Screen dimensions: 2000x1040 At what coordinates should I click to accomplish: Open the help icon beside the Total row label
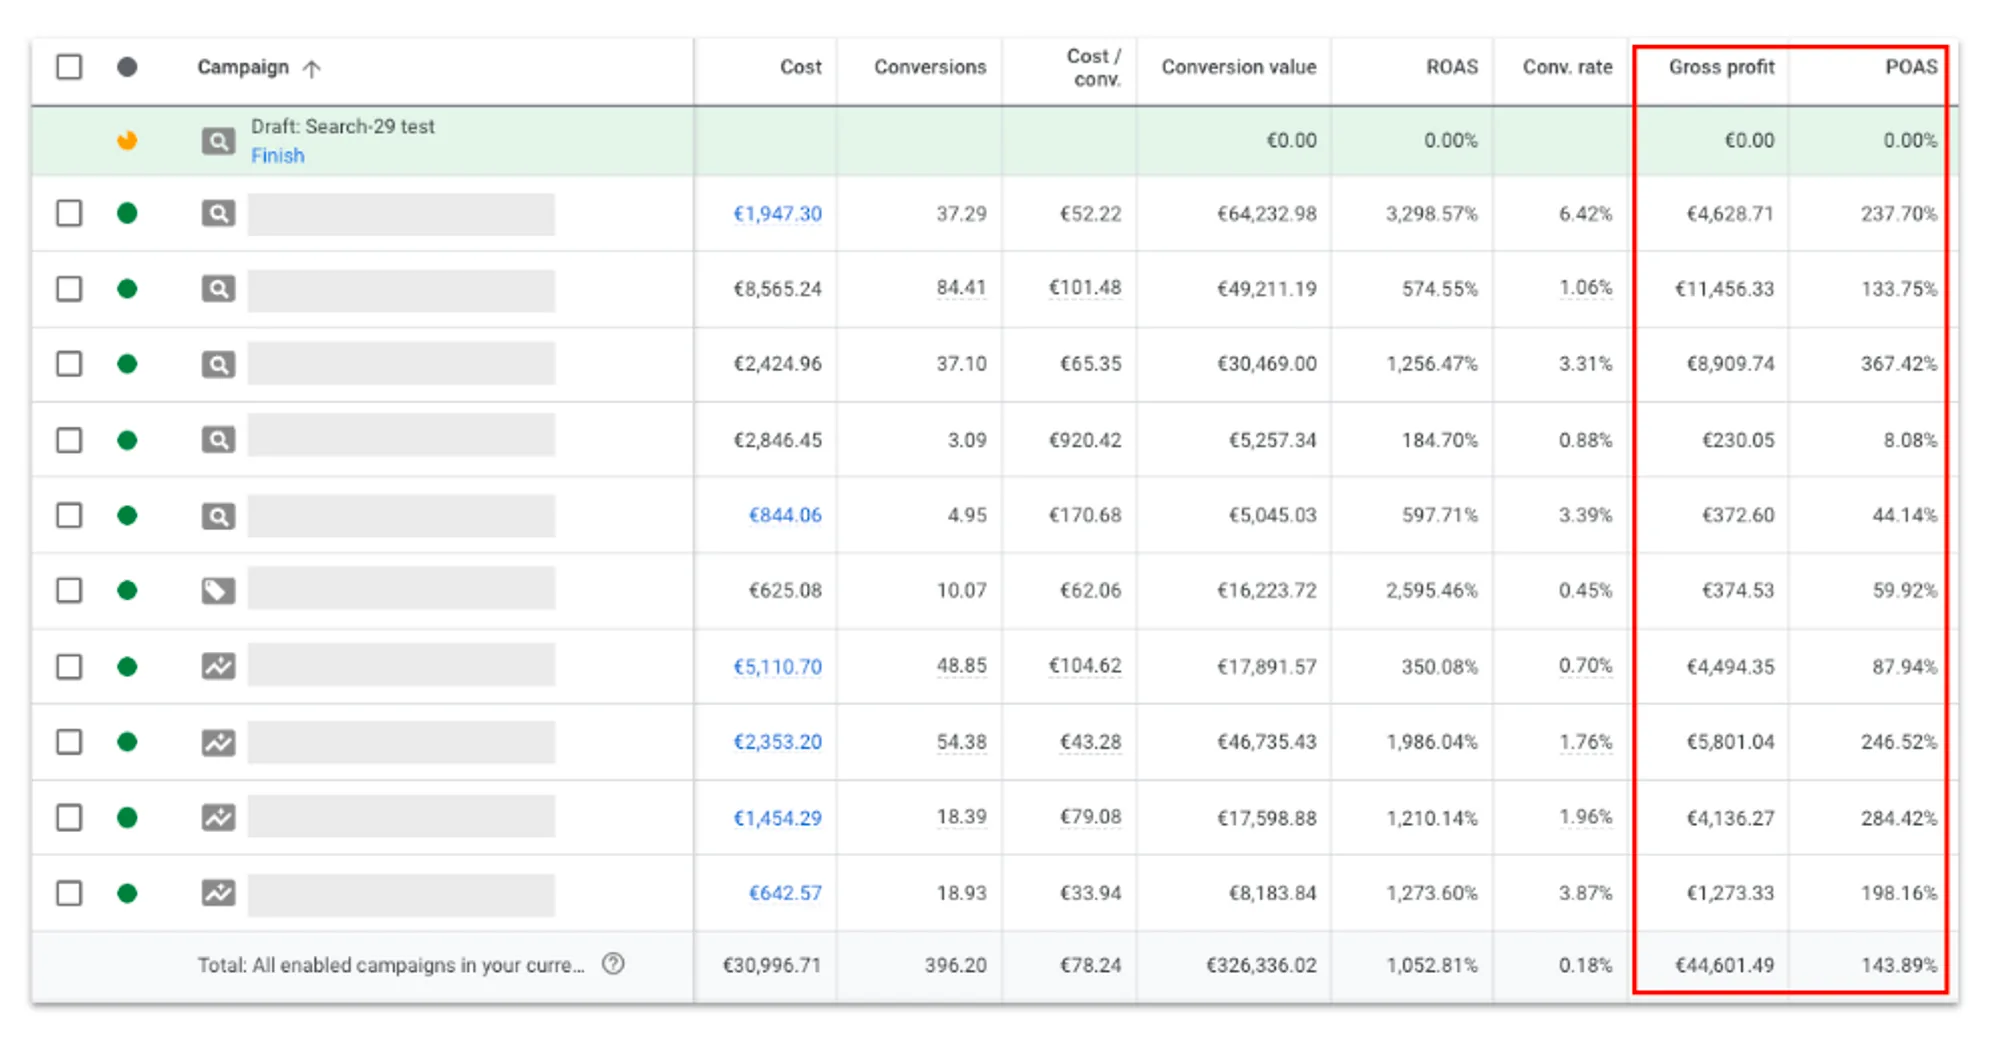point(613,964)
